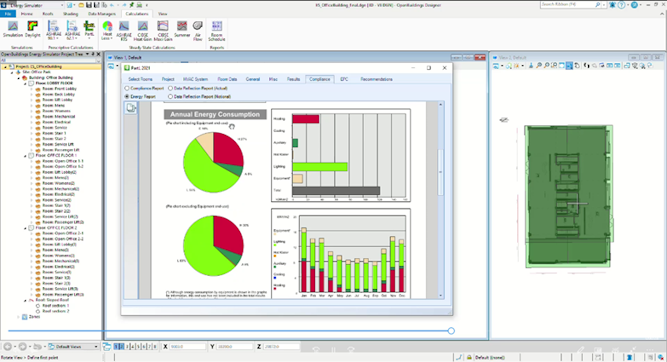Select Room Front Lobby in tree
Image resolution: width=667 pixels, height=362 pixels.
59,89
